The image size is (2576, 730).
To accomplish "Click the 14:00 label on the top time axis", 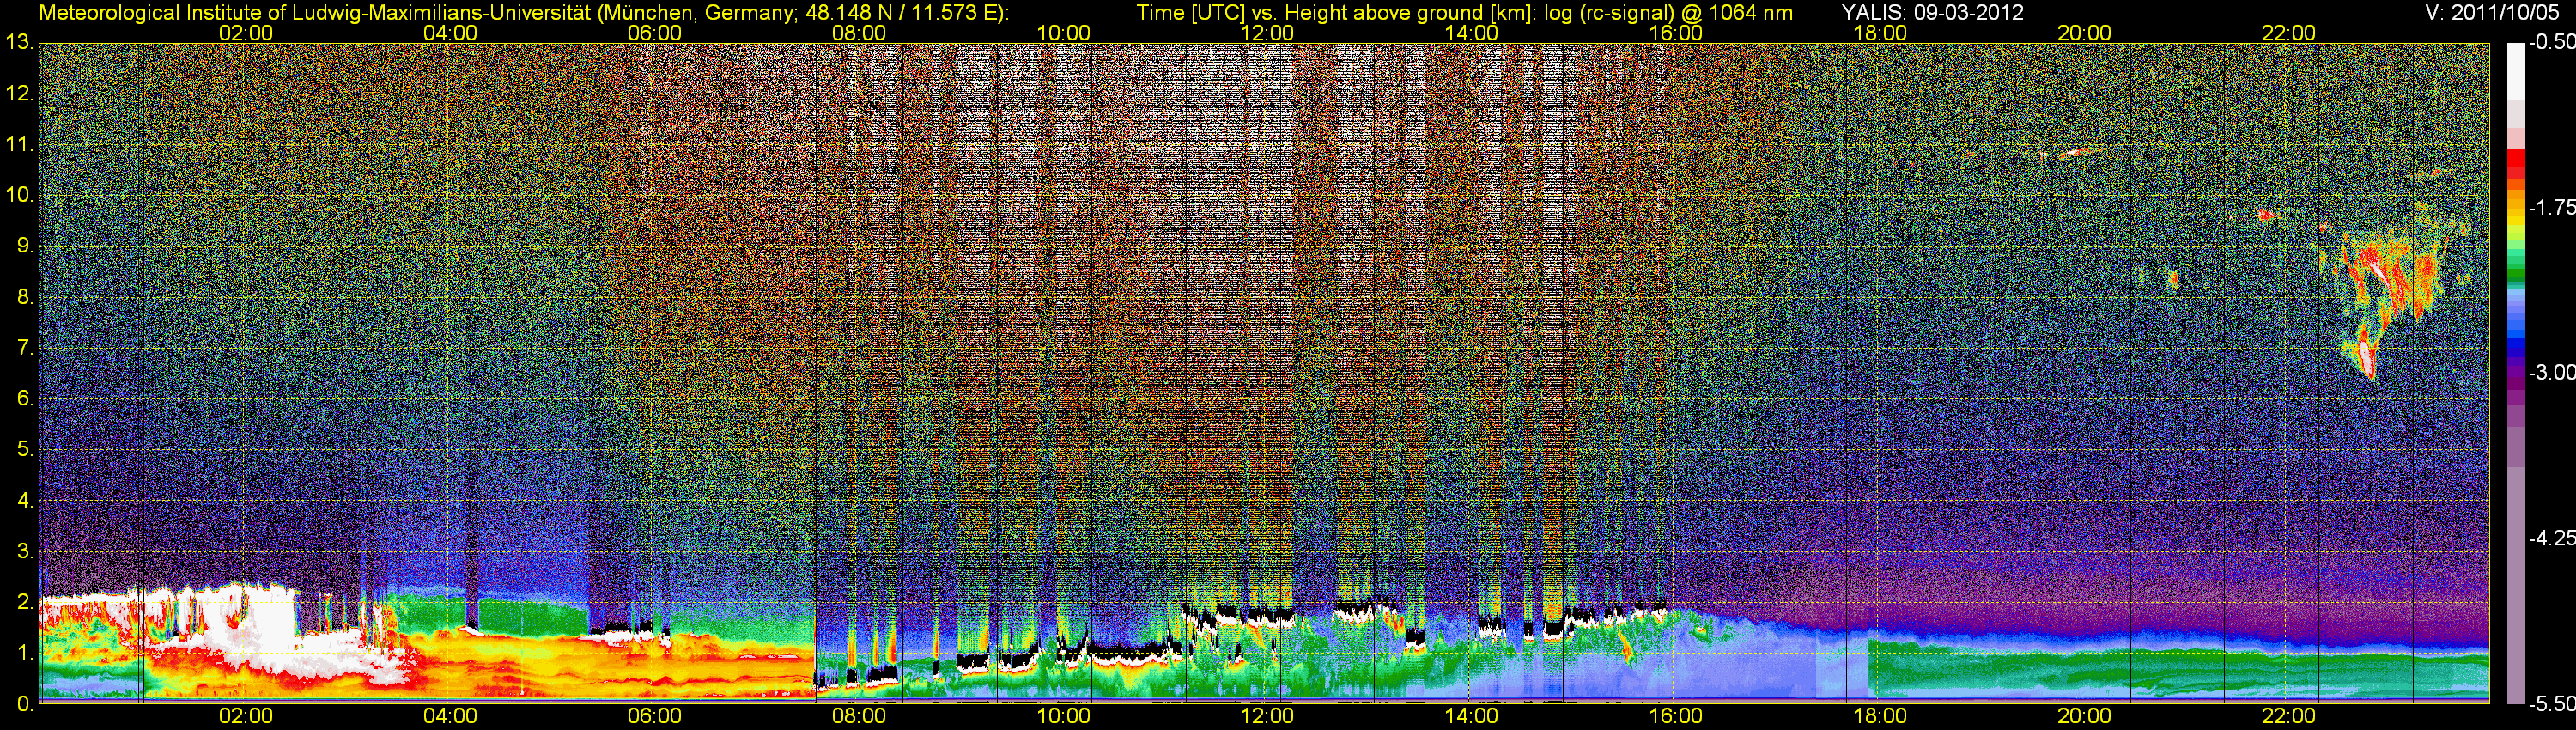I will (x=1472, y=33).
